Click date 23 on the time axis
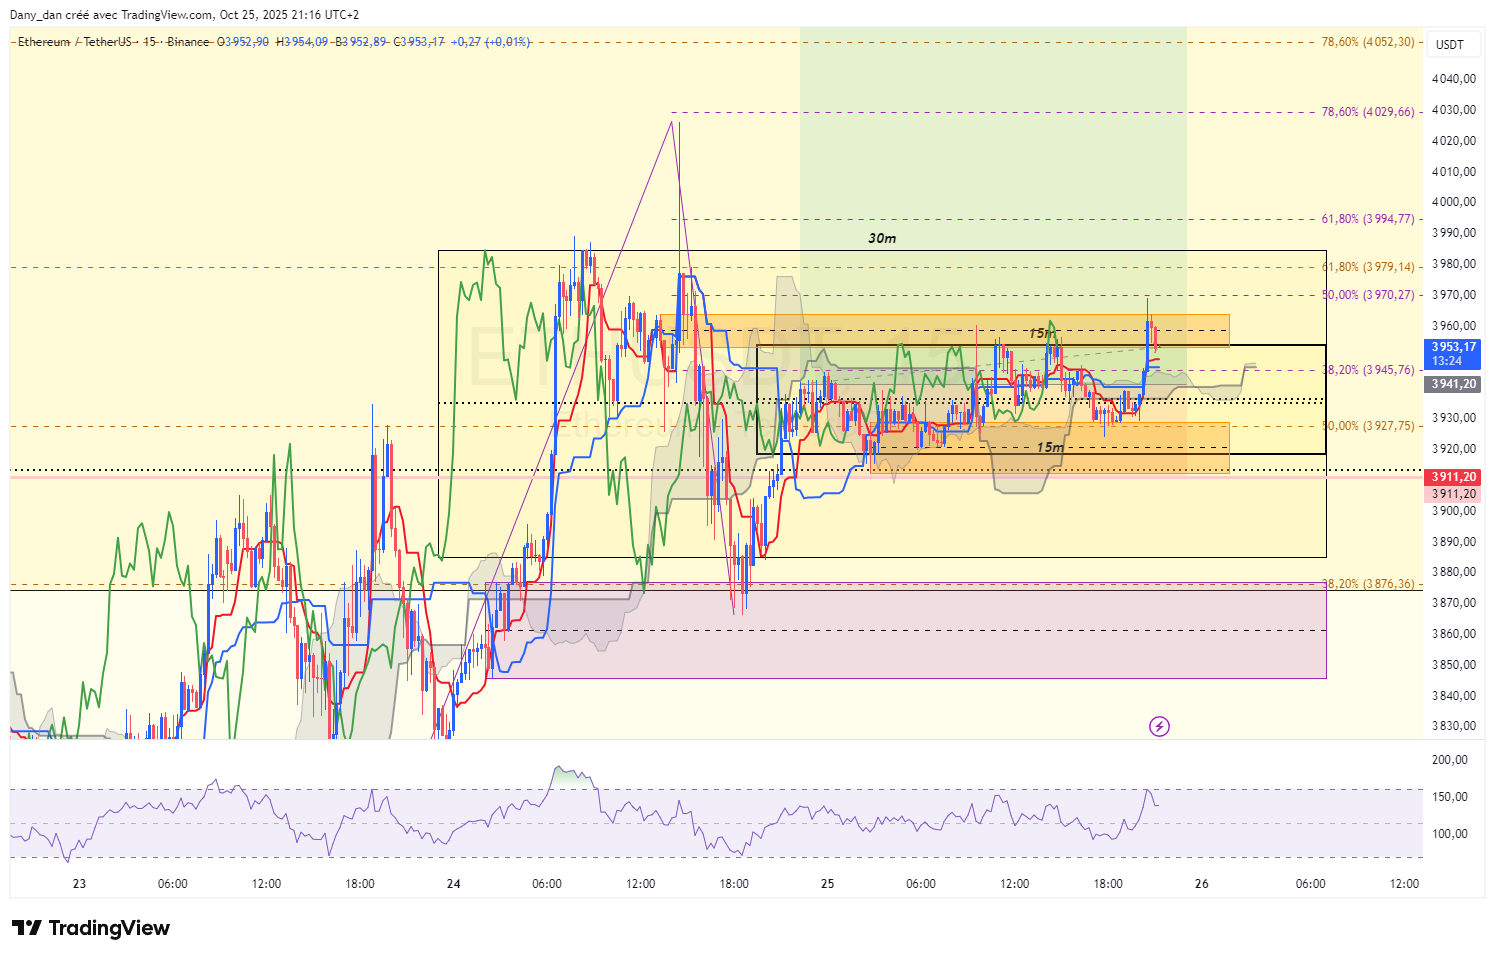 (x=80, y=884)
